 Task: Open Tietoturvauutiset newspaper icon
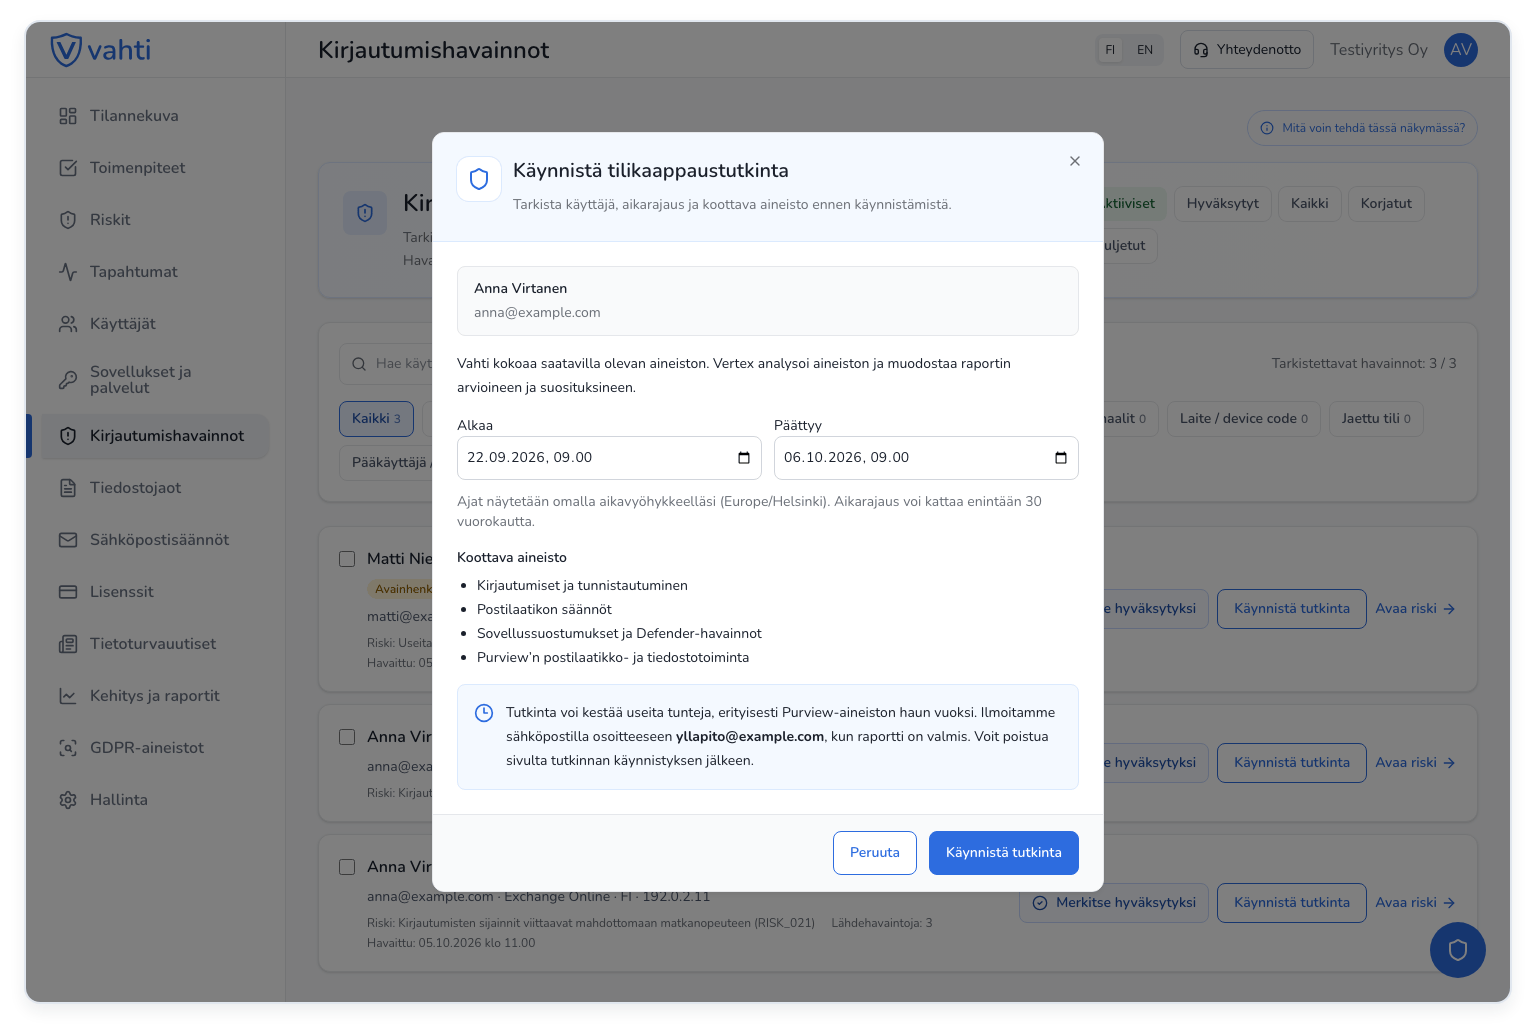[68, 644]
